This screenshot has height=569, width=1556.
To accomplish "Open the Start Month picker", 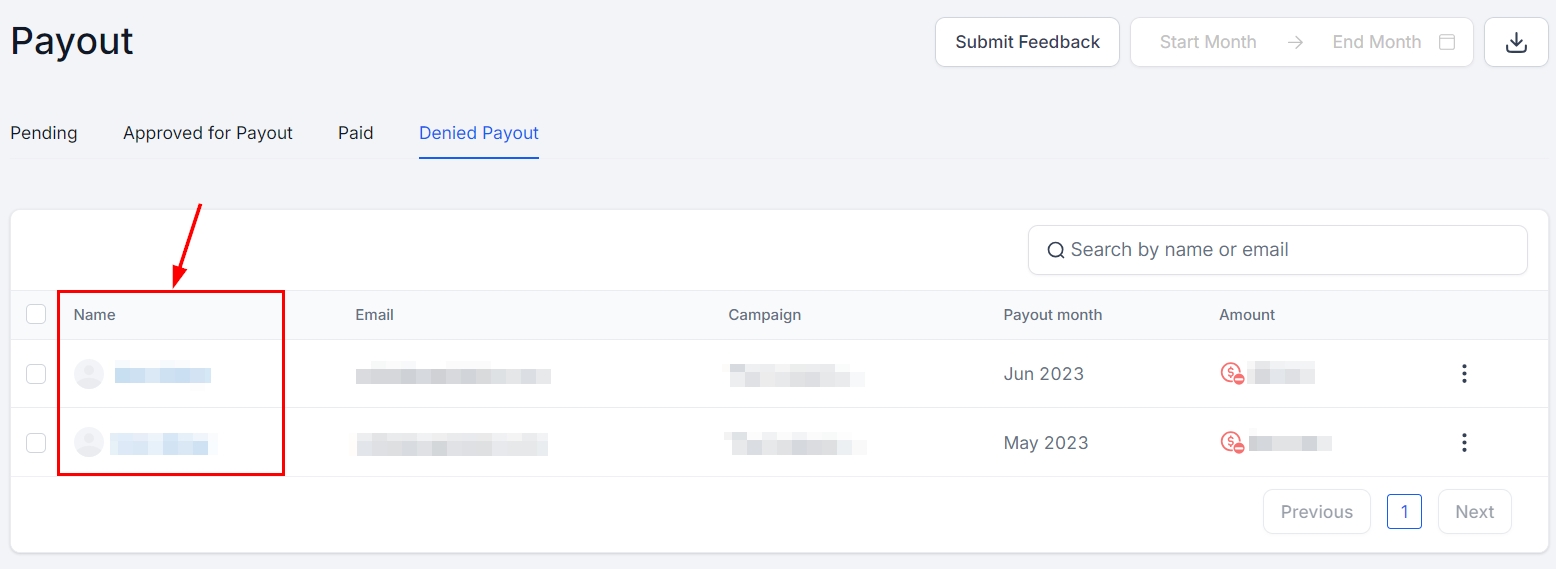I will click(1207, 42).
